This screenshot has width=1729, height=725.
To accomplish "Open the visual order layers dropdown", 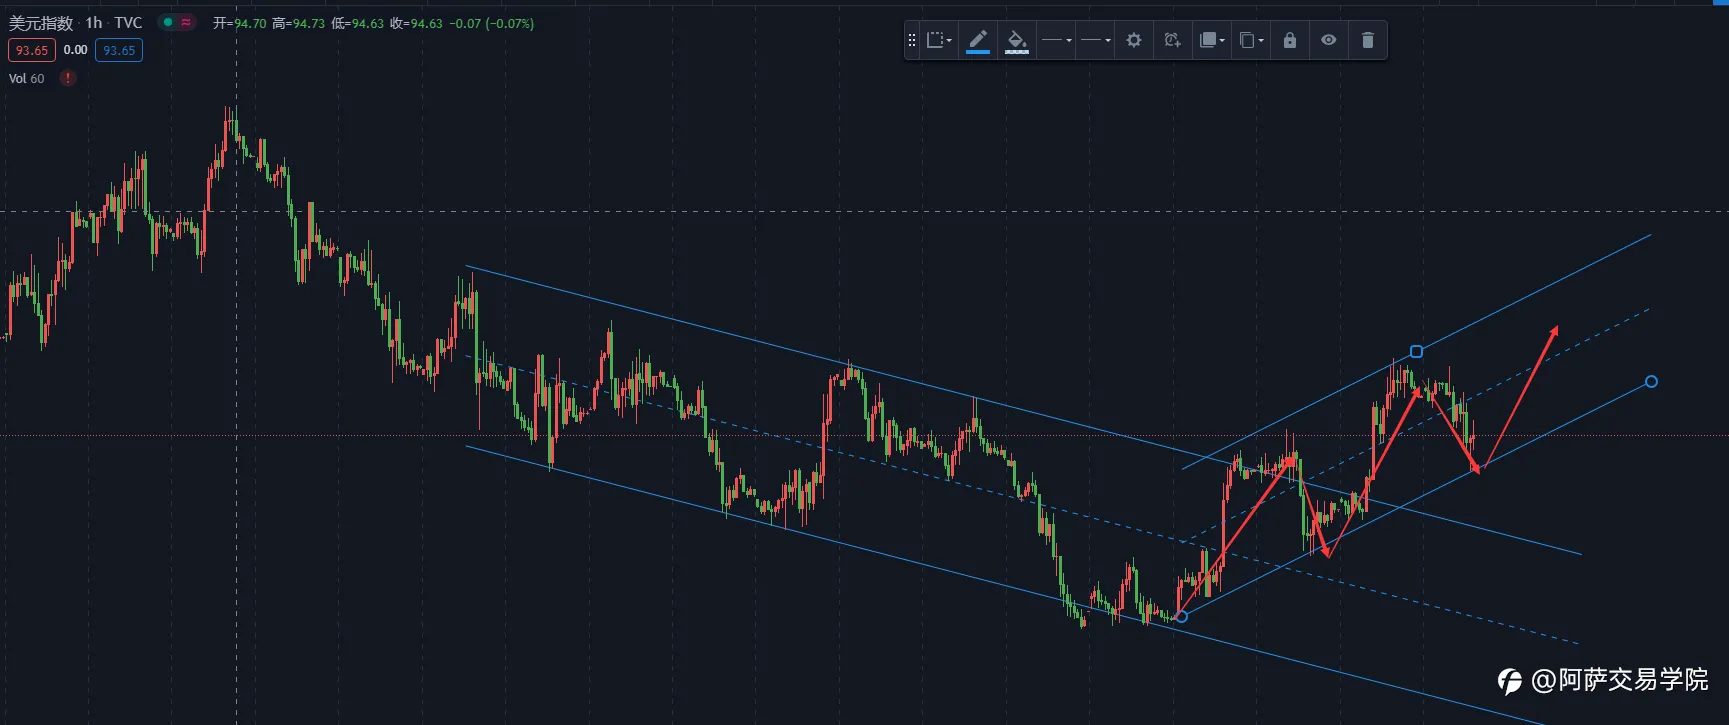I will tap(1212, 40).
